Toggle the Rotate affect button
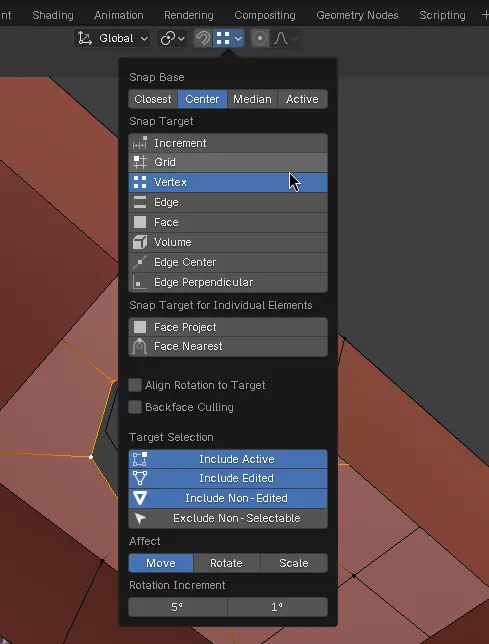This screenshot has height=644, width=489. 226,563
